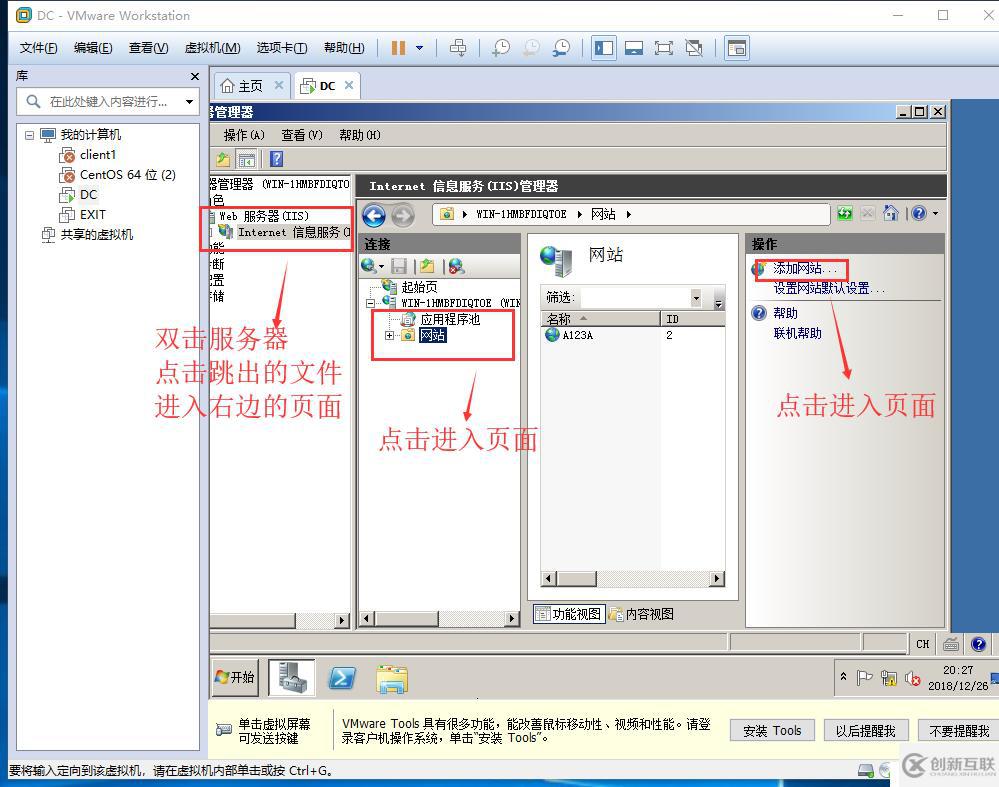Click the IIS back navigation arrow

point(374,215)
